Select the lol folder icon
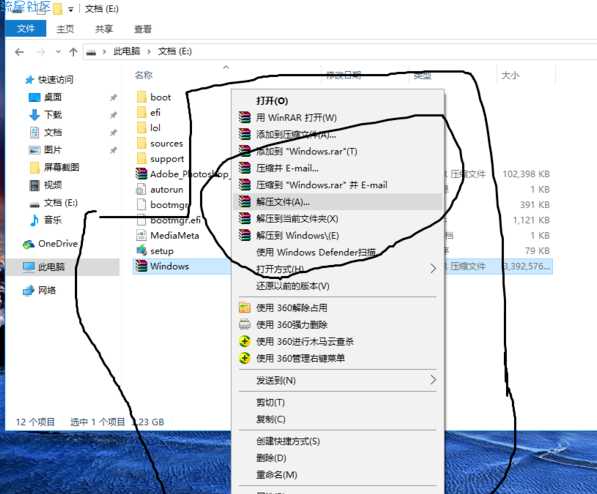Viewport: 597px width, 494px height. pyautogui.click(x=141, y=128)
